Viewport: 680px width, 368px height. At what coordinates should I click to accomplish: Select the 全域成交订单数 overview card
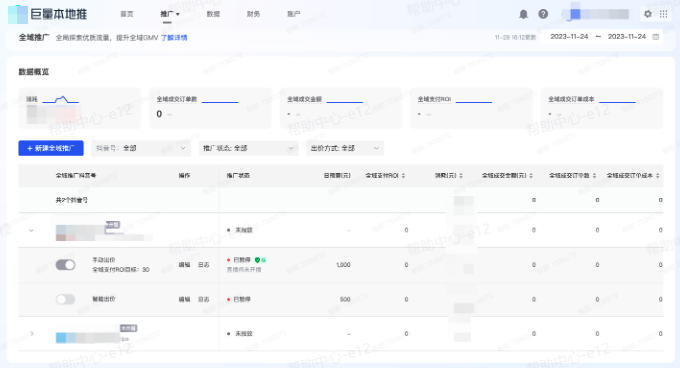click(x=210, y=108)
